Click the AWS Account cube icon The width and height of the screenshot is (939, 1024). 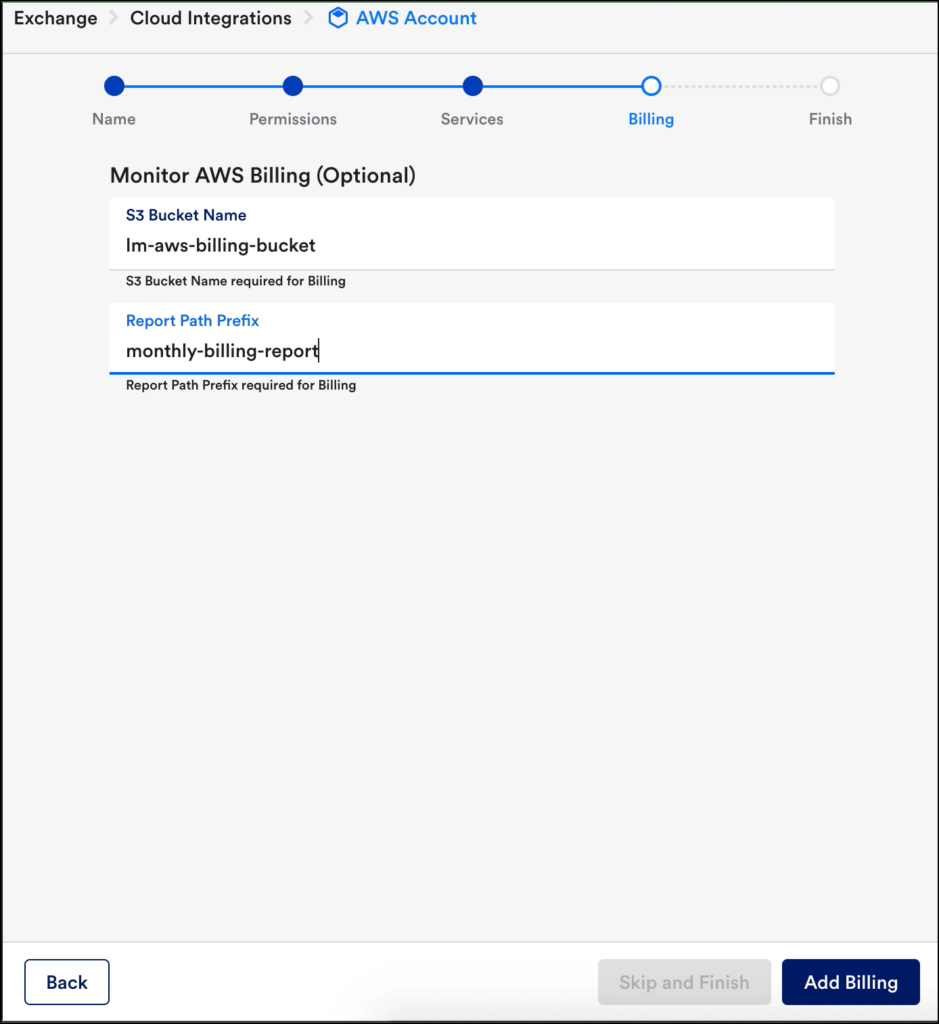pos(338,18)
